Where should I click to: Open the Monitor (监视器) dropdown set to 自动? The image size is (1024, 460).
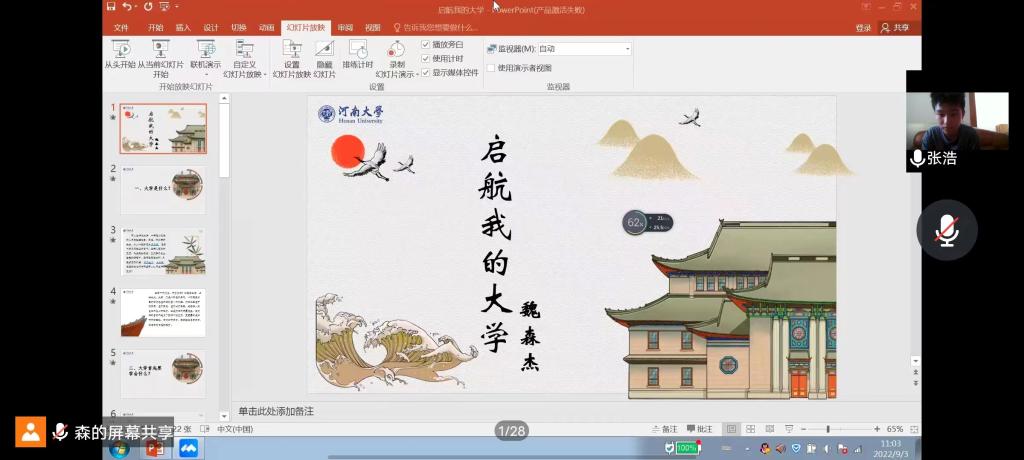627,48
